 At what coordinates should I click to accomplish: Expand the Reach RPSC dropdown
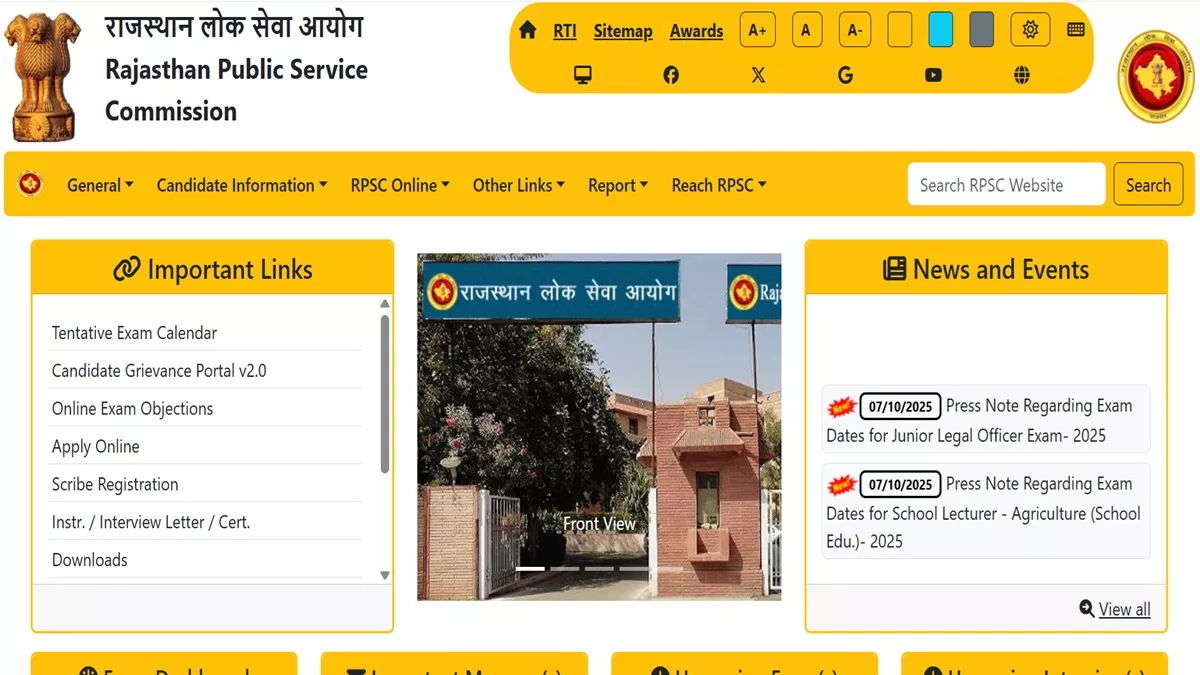pos(719,185)
